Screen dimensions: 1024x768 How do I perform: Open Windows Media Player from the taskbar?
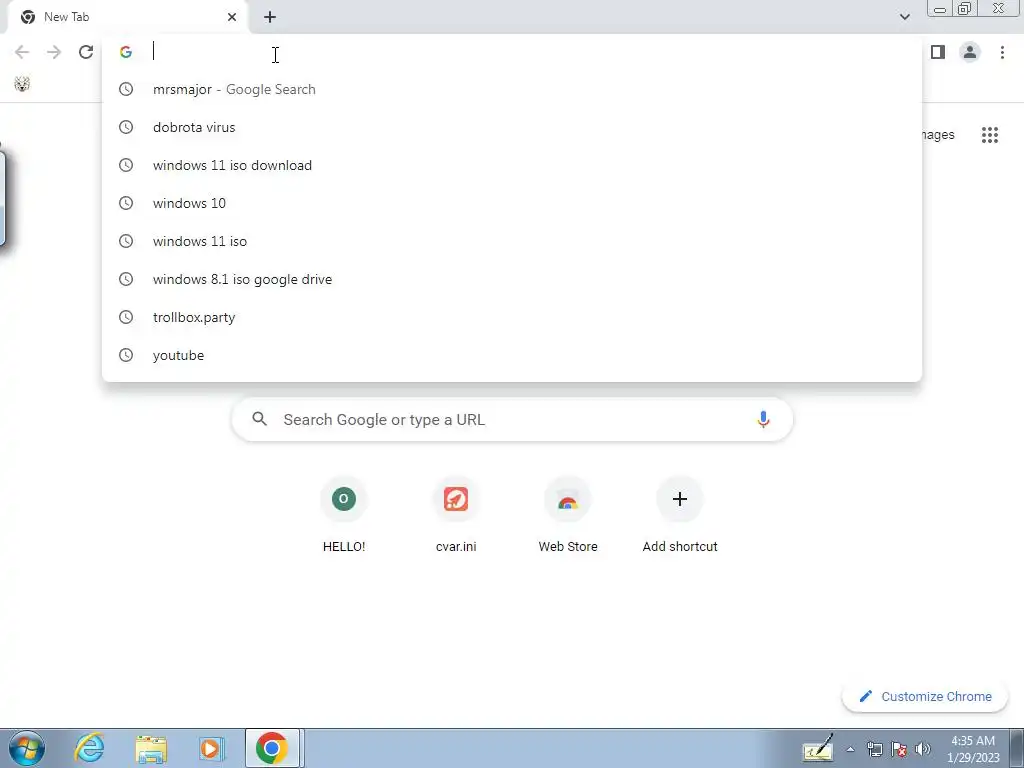pos(212,748)
